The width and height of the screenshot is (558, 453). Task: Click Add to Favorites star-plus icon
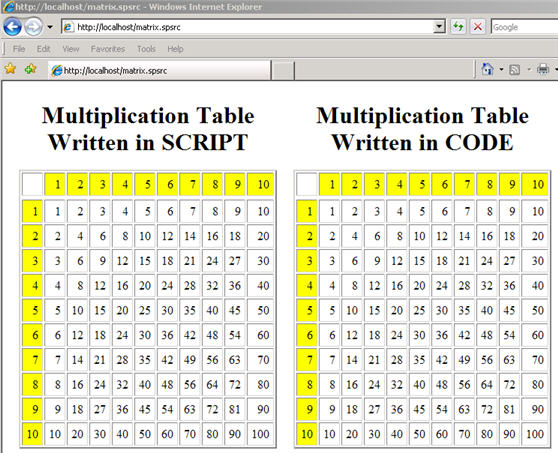tap(31, 69)
